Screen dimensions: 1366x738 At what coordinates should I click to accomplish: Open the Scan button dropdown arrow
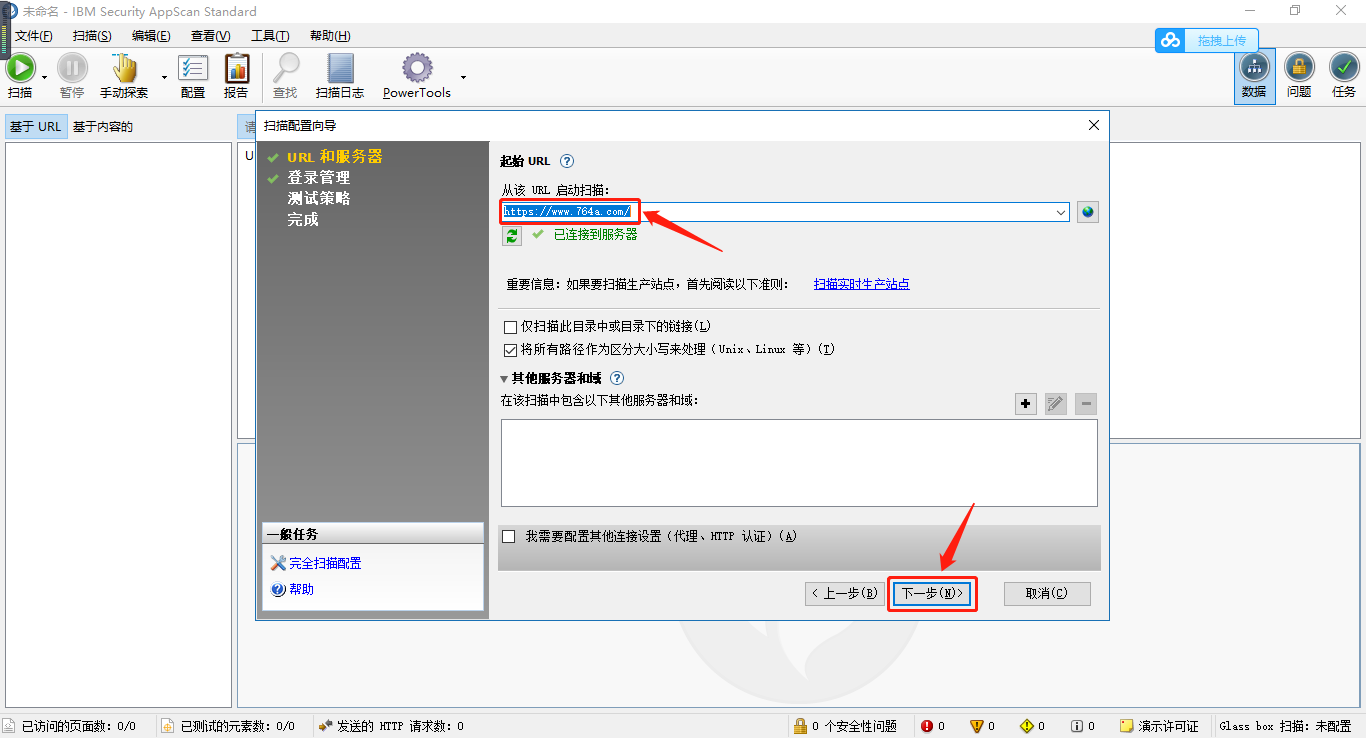point(44,77)
